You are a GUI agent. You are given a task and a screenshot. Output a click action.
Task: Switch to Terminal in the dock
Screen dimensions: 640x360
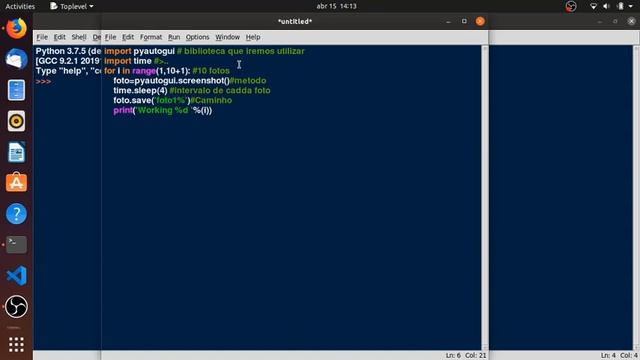pyautogui.click(x=16, y=244)
